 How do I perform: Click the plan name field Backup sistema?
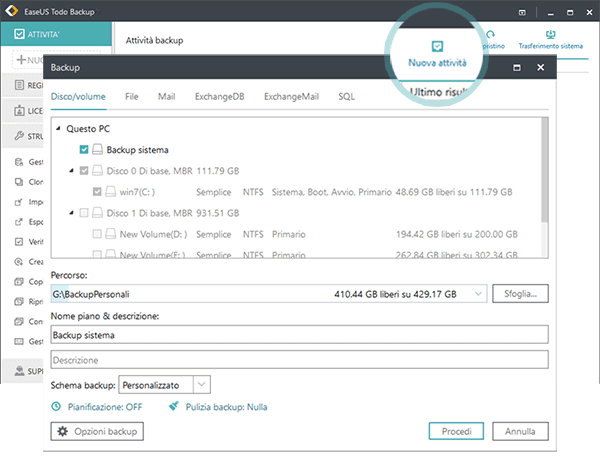coord(299,335)
